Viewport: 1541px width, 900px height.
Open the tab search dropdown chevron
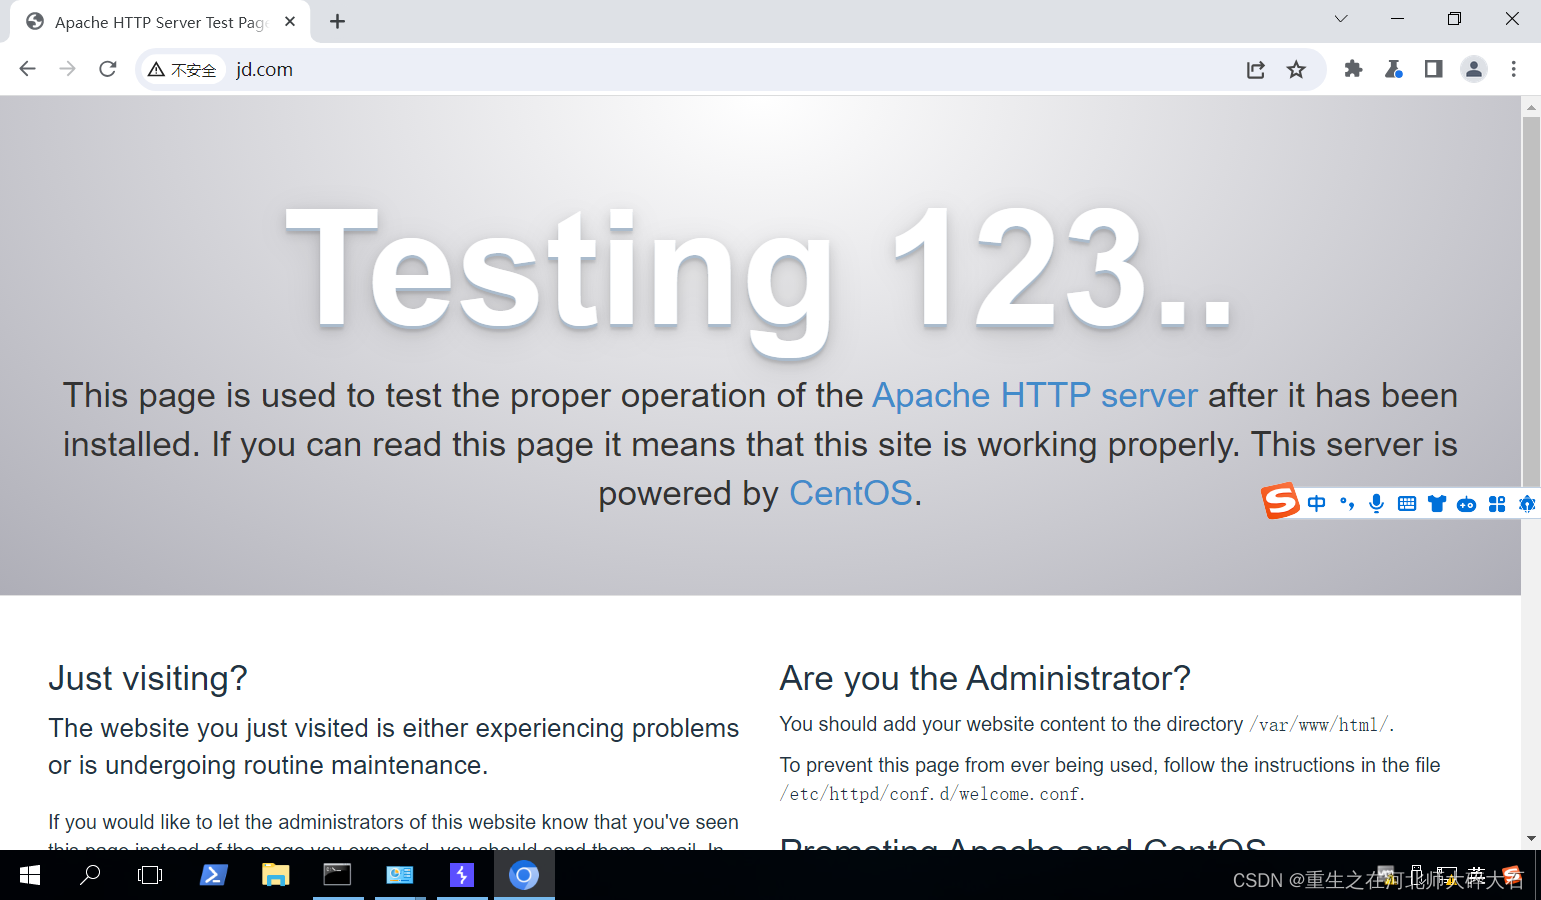coord(1341,19)
